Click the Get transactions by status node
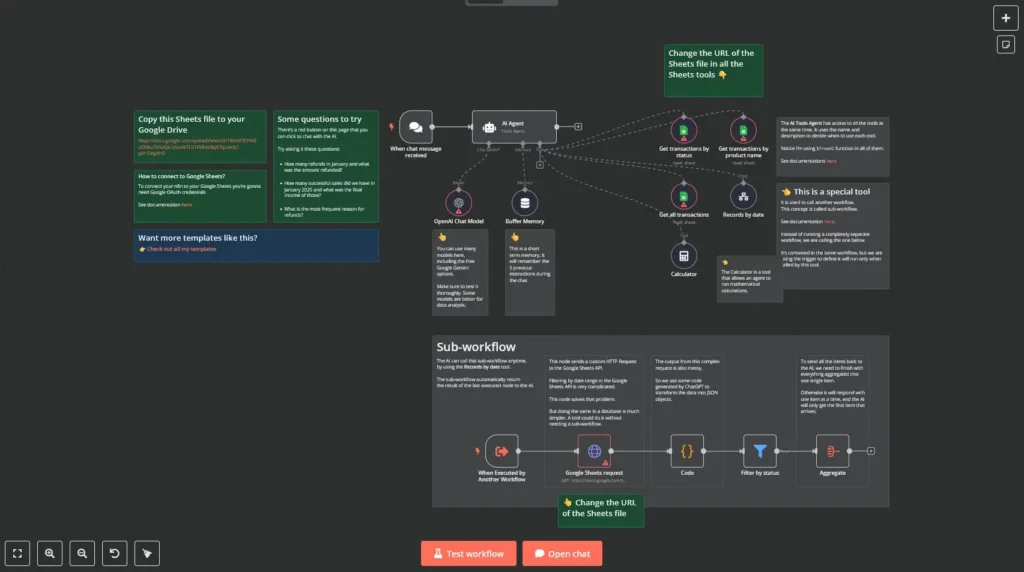The height and width of the screenshot is (572, 1024). coord(684,130)
